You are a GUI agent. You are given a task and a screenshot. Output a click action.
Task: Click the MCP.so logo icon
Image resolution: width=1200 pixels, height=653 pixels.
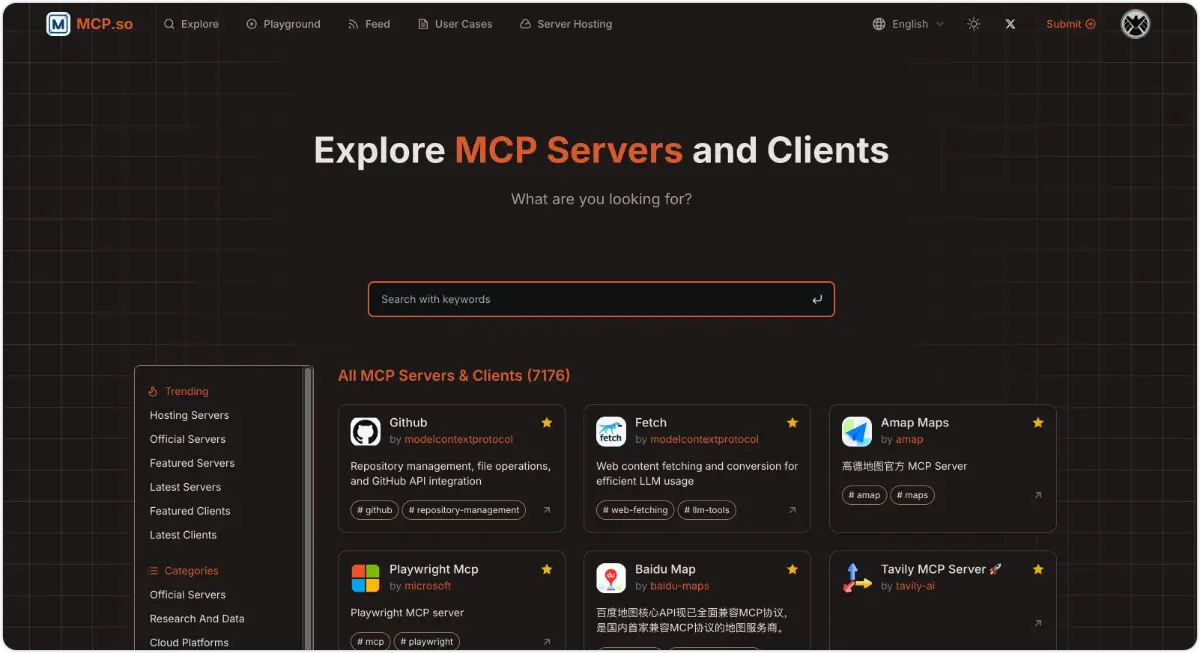coord(58,23)
